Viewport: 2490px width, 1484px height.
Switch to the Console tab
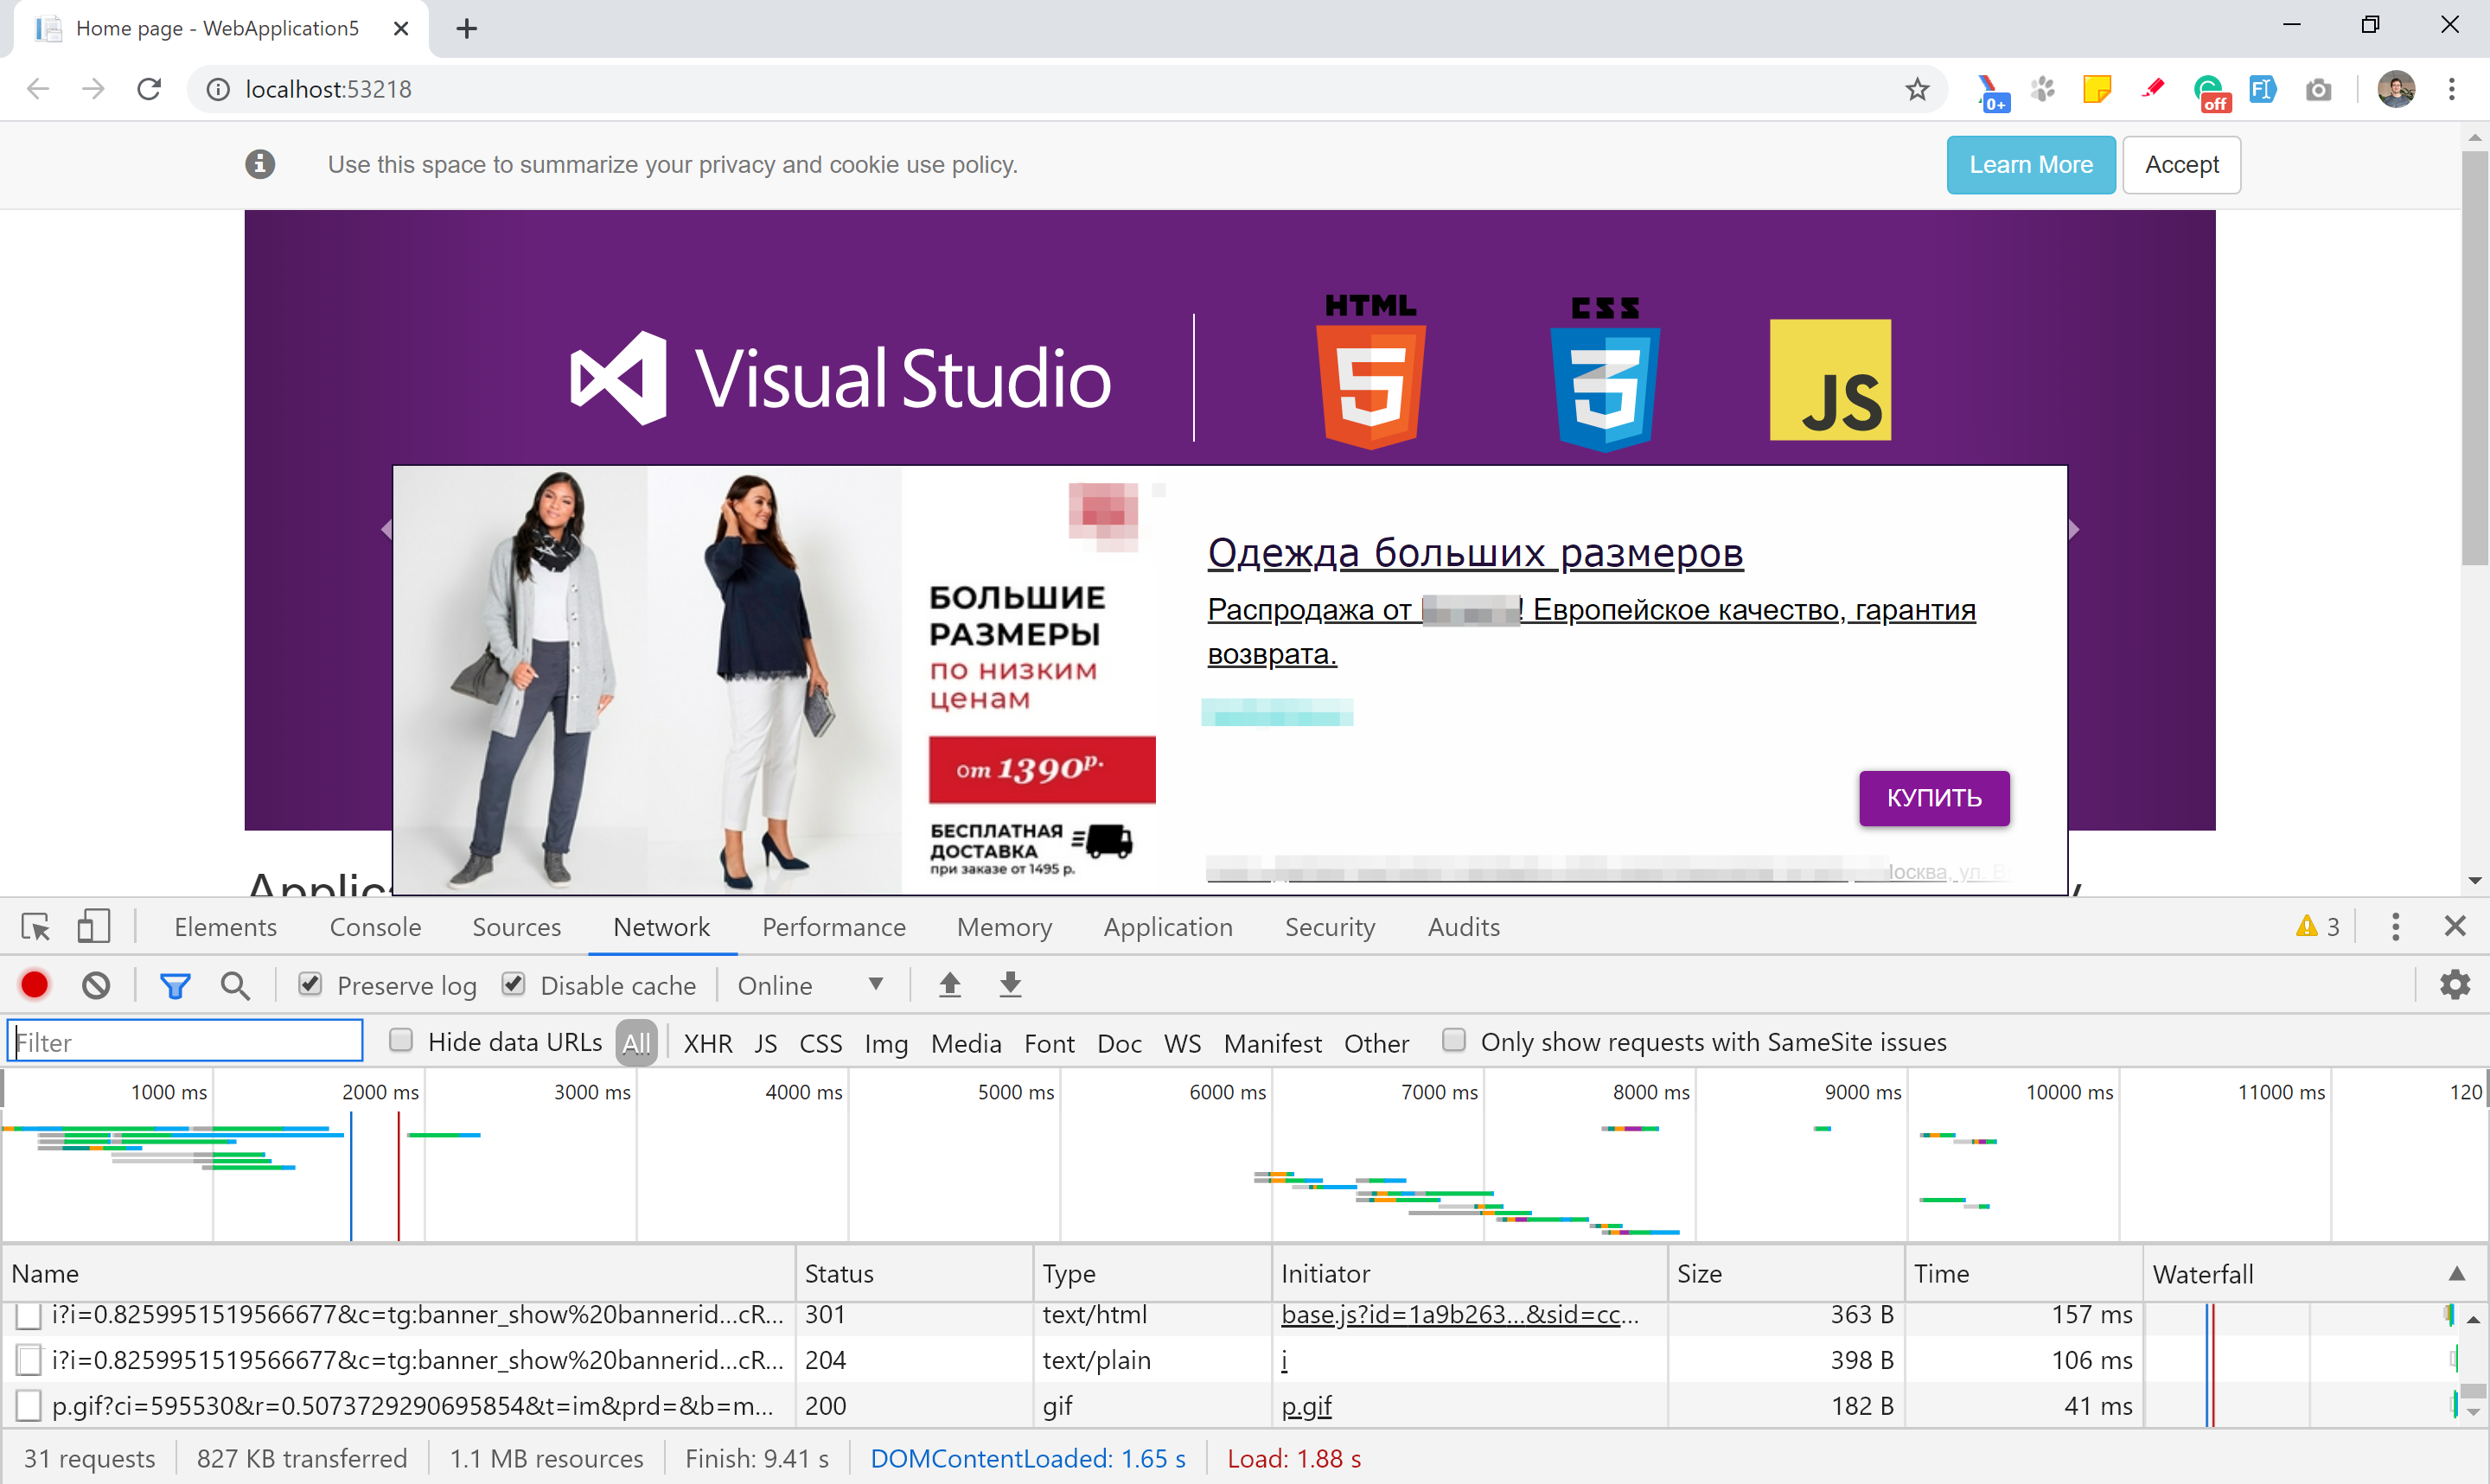pyautogui.click(x=375, y=927)
